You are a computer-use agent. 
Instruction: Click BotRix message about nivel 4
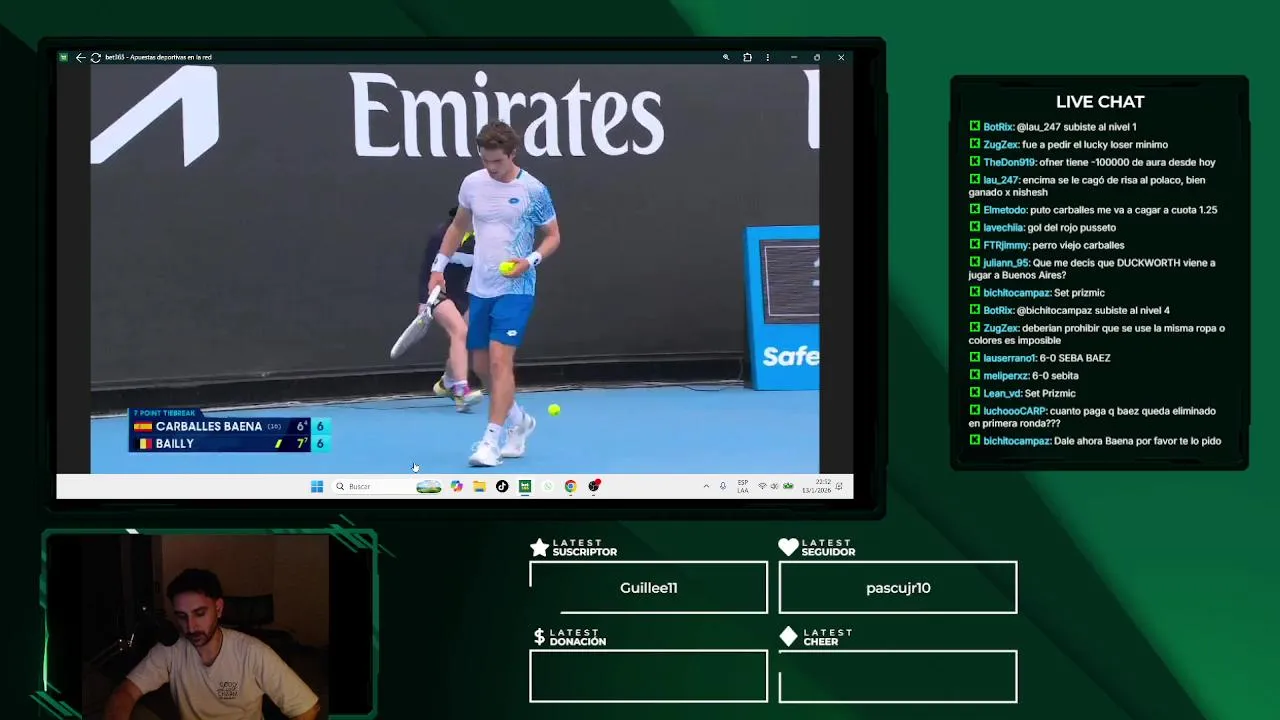(x=1069, y=310)
